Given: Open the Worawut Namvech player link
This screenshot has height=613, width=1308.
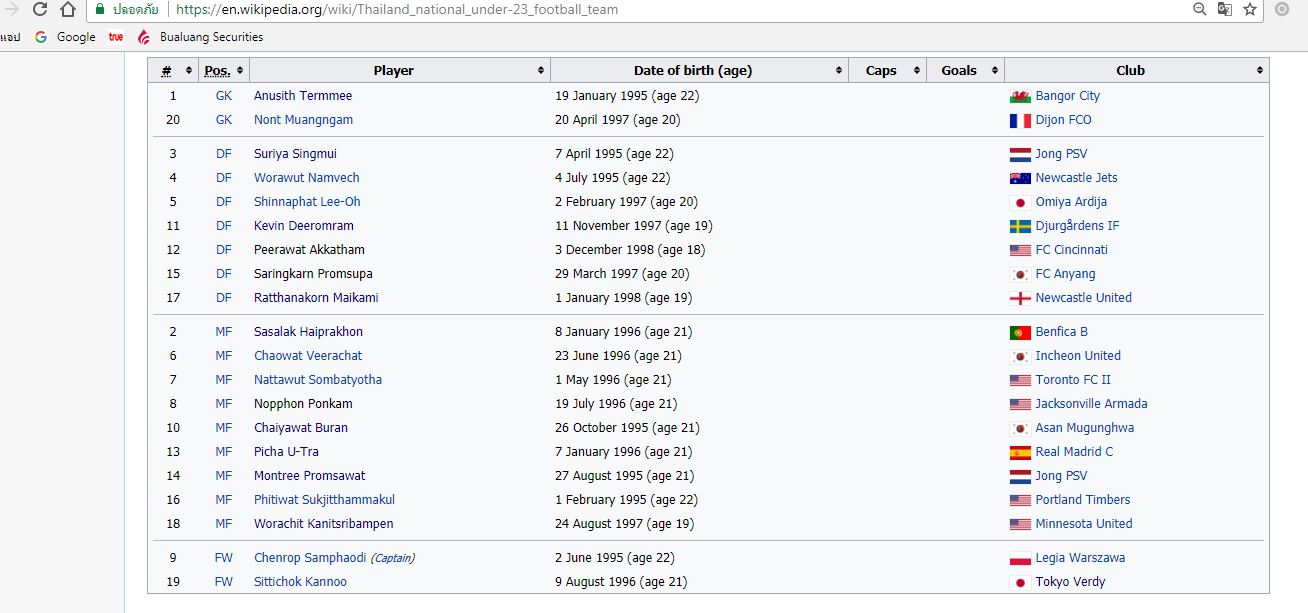Looking at the screenshot, I should coord(306,178).
